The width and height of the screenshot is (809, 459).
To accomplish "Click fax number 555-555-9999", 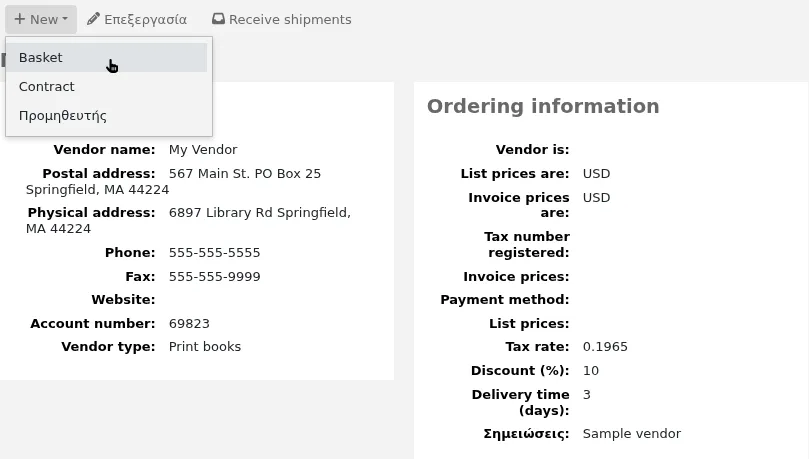I will [215, 276].
